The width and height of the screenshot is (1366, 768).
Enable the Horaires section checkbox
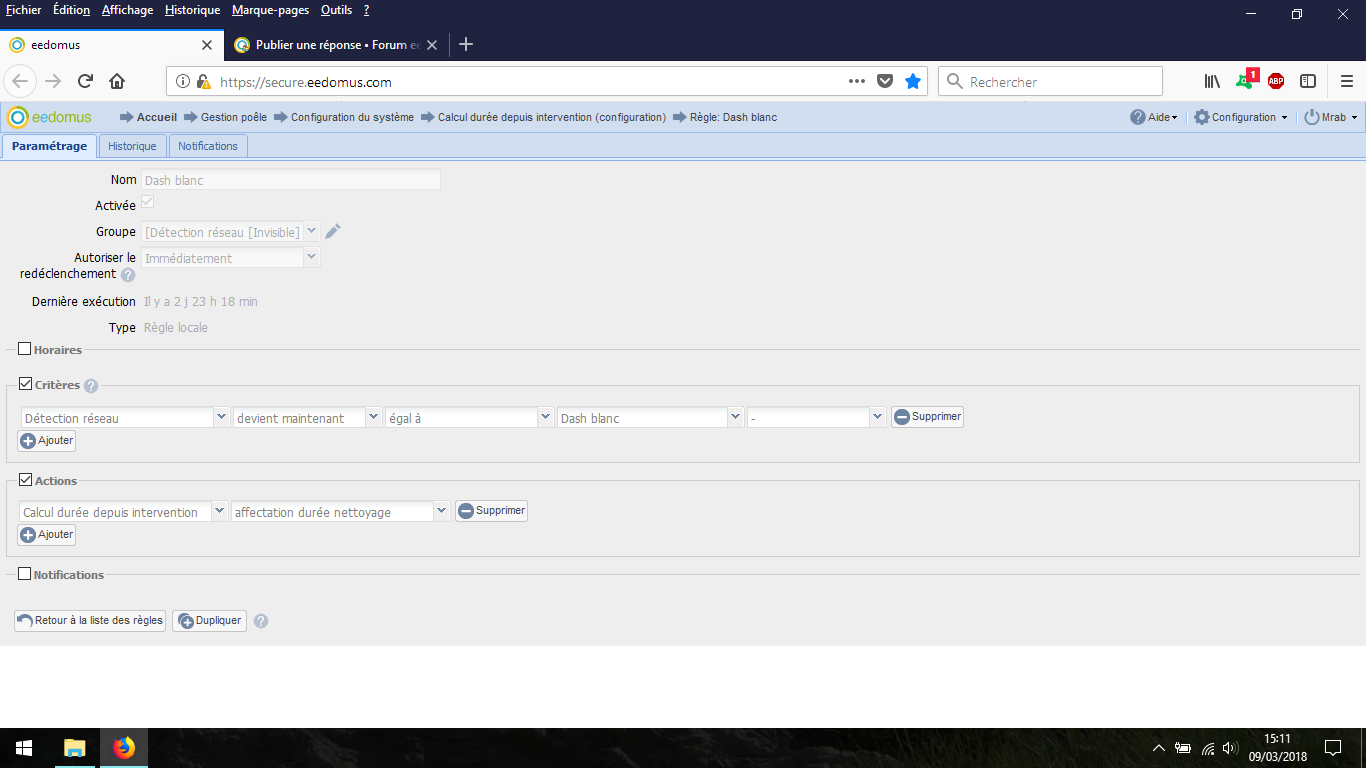point(25,349)
